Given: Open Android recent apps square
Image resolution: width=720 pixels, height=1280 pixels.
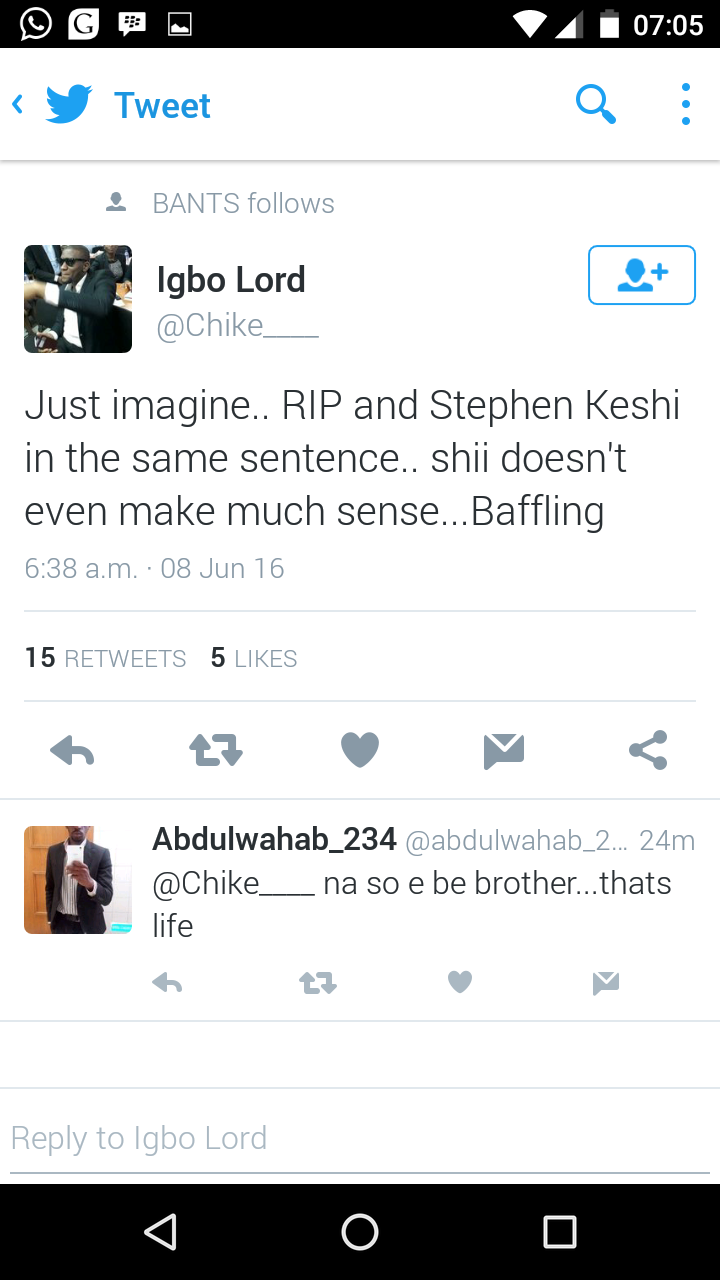Looking at the screenshot, I should tap(560, 1232).
